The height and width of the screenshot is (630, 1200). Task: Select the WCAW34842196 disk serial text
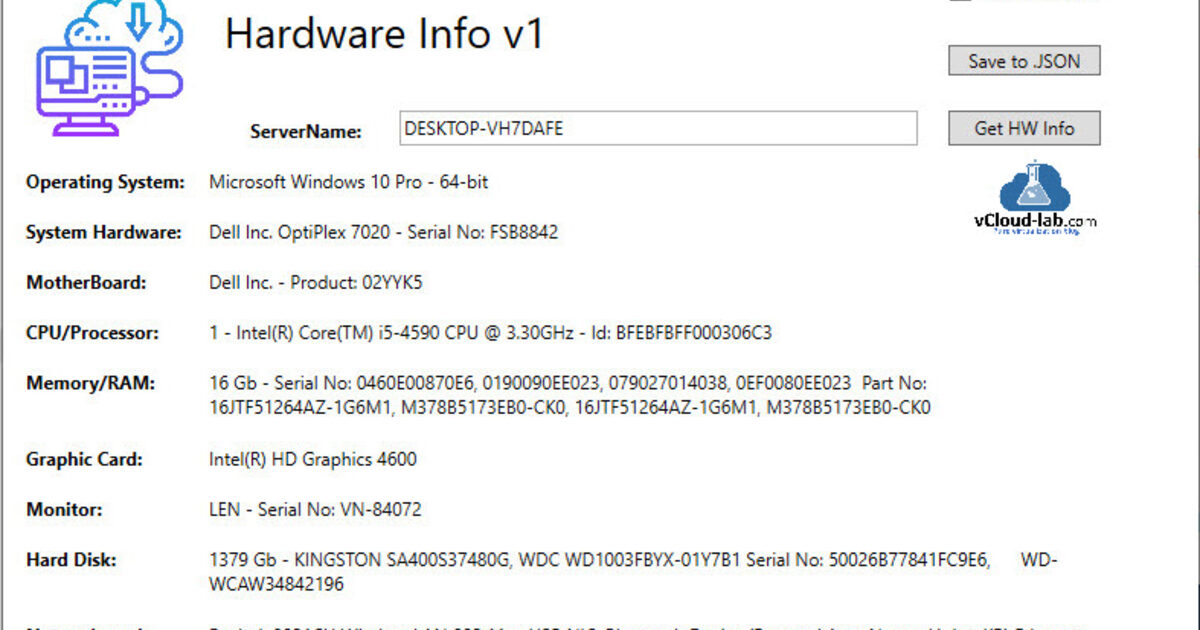[x=277, y=583]
